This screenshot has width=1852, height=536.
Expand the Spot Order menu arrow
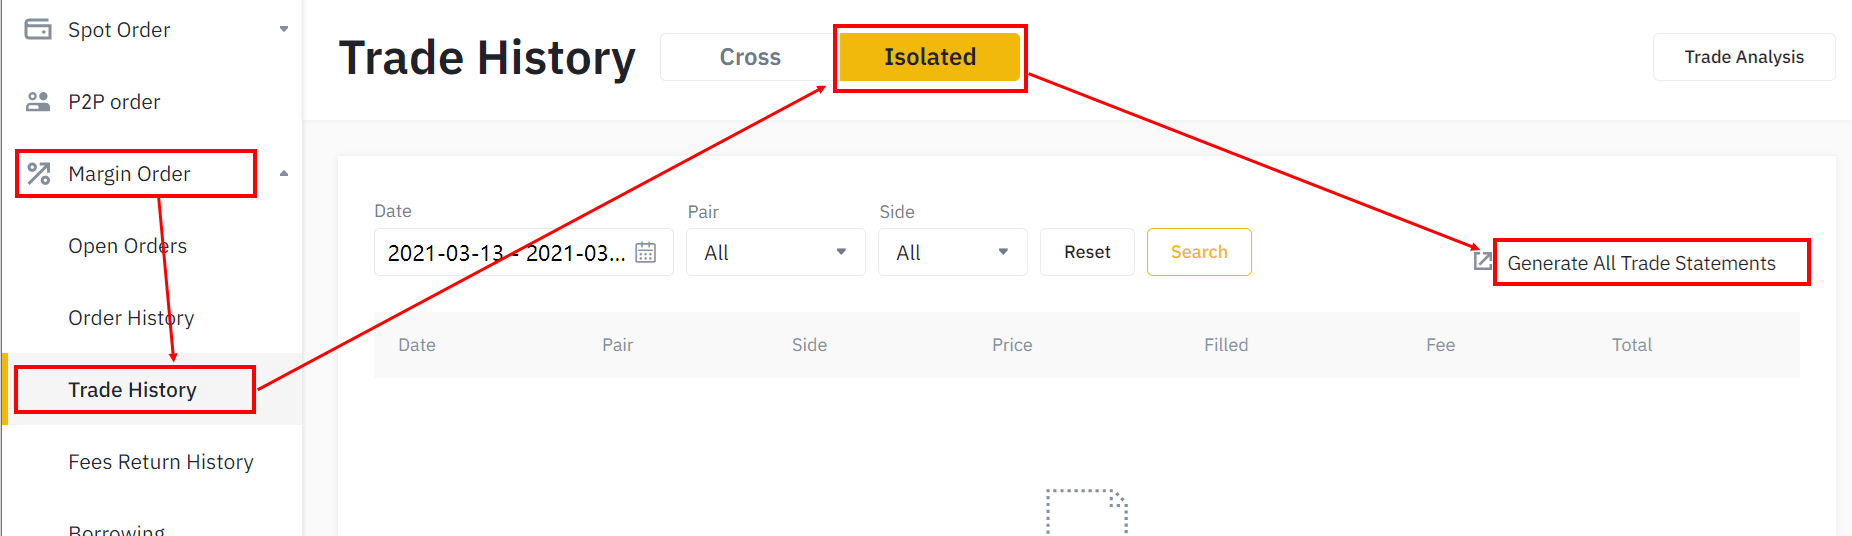coord(284,29)
